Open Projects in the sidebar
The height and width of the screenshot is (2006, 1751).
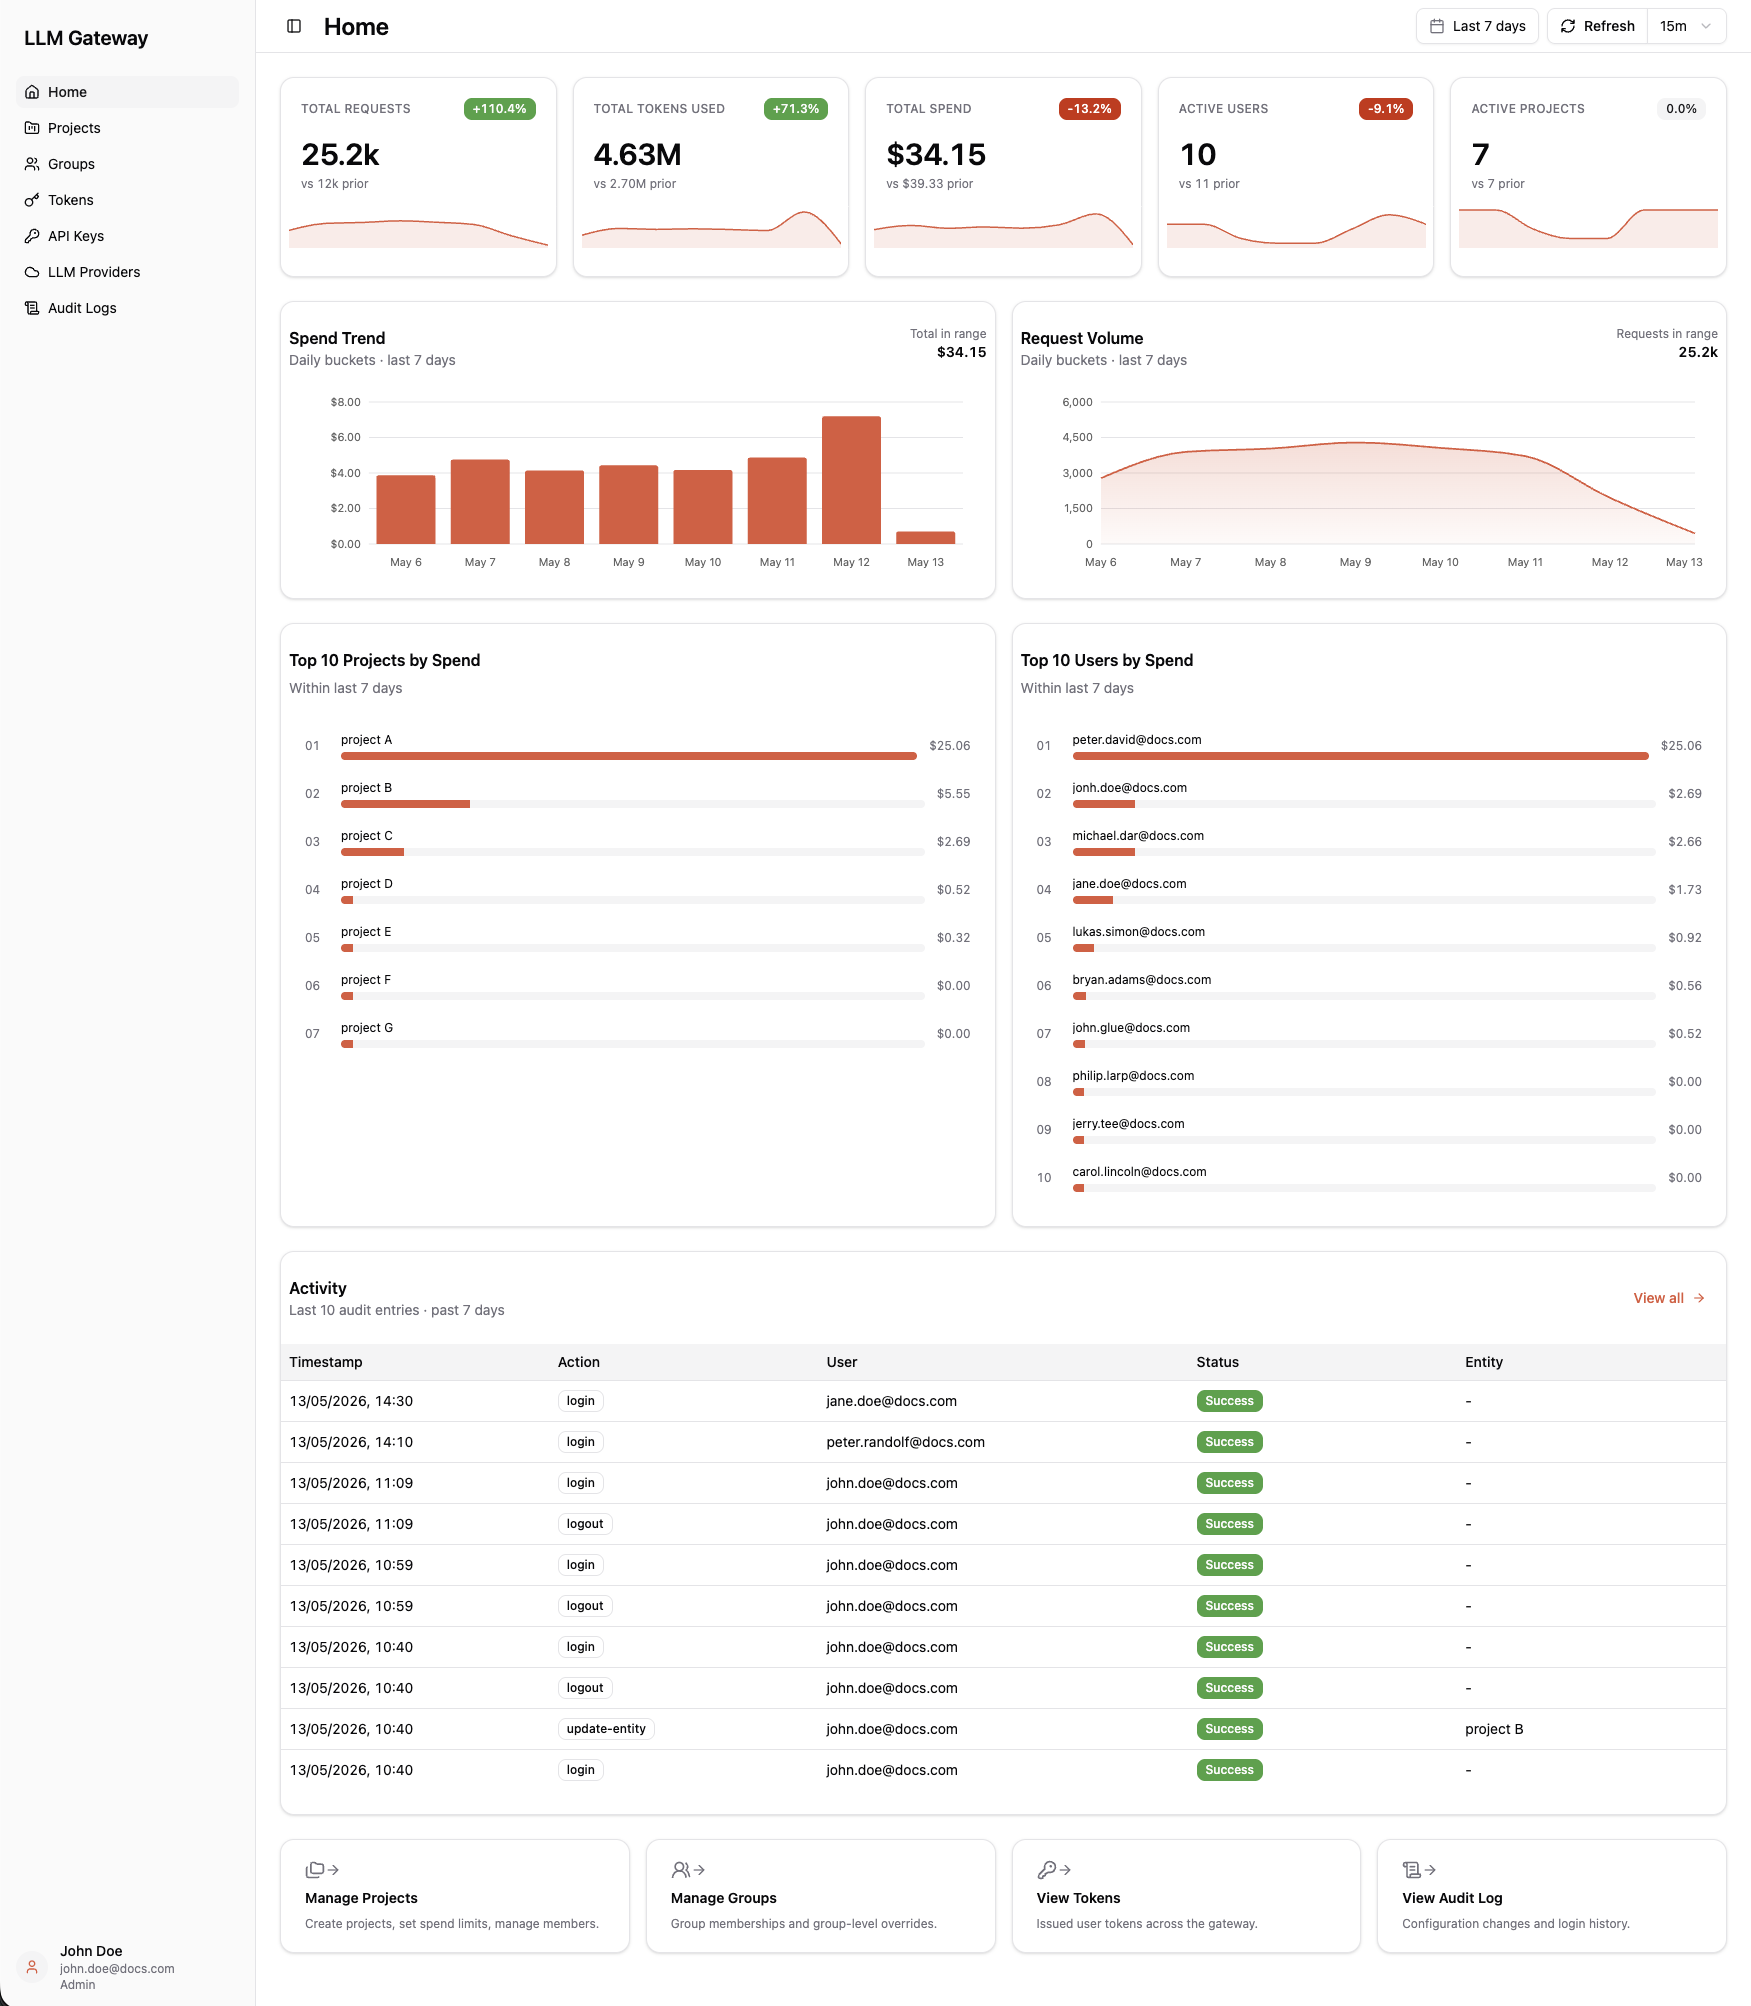point(127,128)
